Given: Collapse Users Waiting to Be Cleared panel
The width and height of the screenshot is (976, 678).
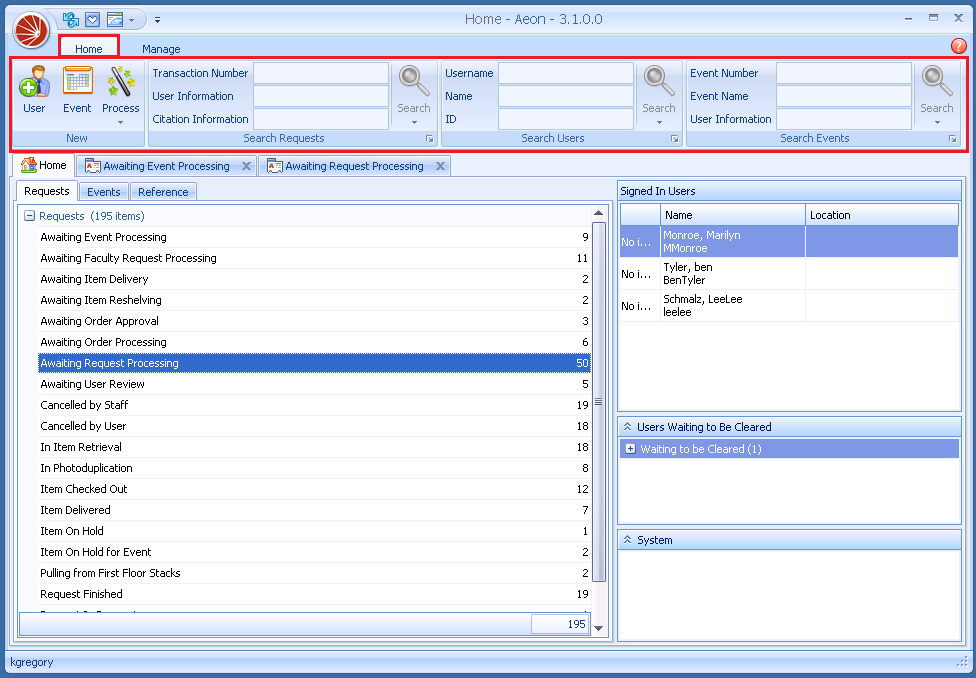Looking at the screenshot, I should (627, 427).
